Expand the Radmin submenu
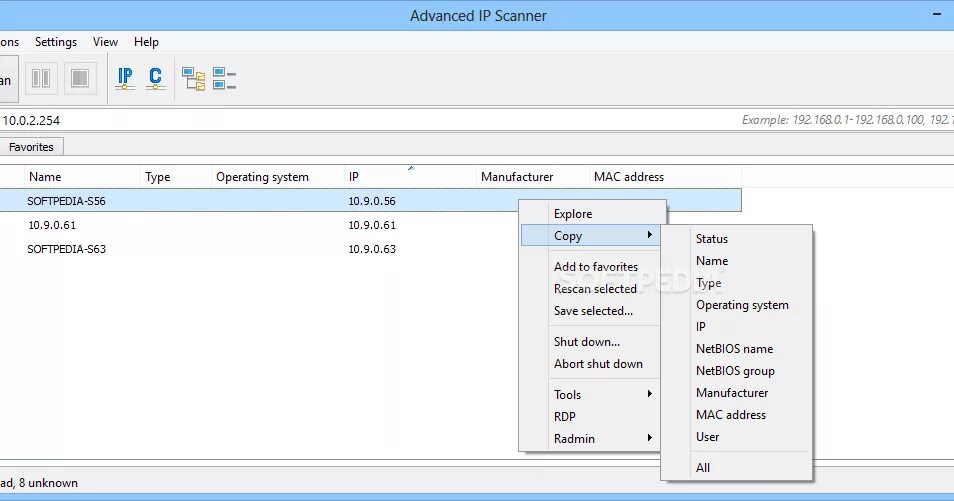This screenshot has width=954, height=501. click(590, 438)
